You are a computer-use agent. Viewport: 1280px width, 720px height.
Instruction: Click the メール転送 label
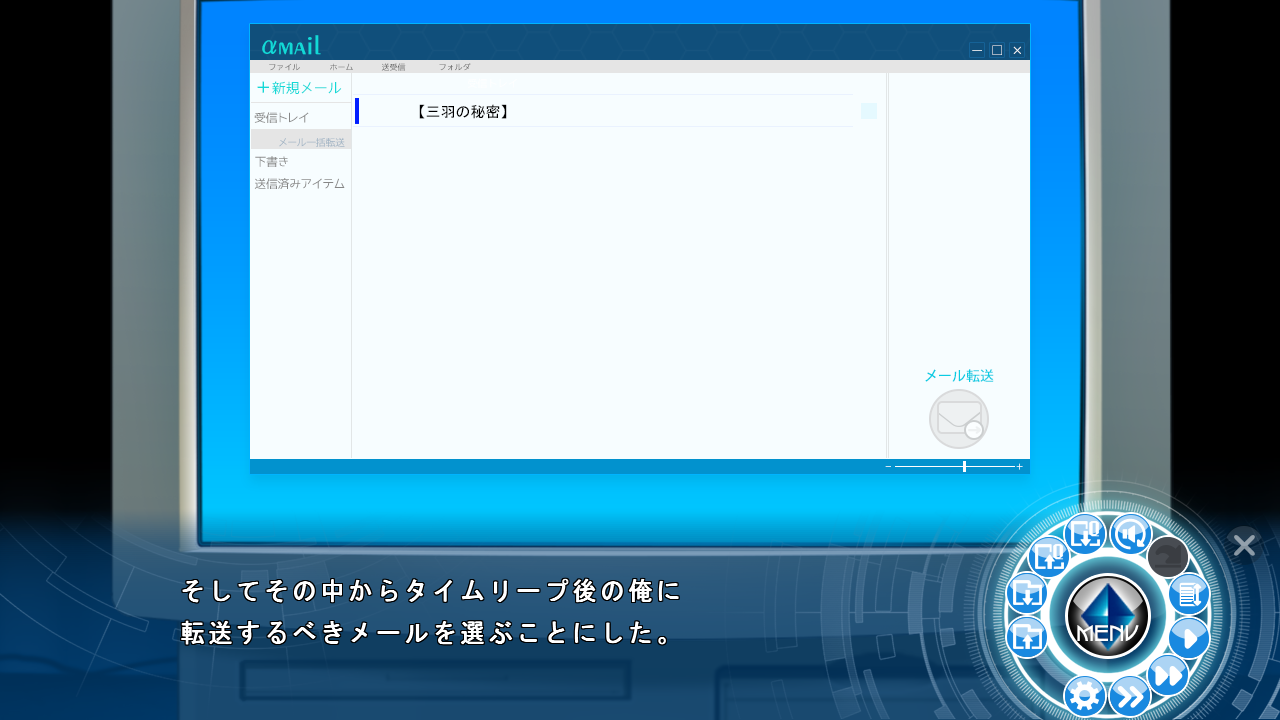(x=959, y=376)
